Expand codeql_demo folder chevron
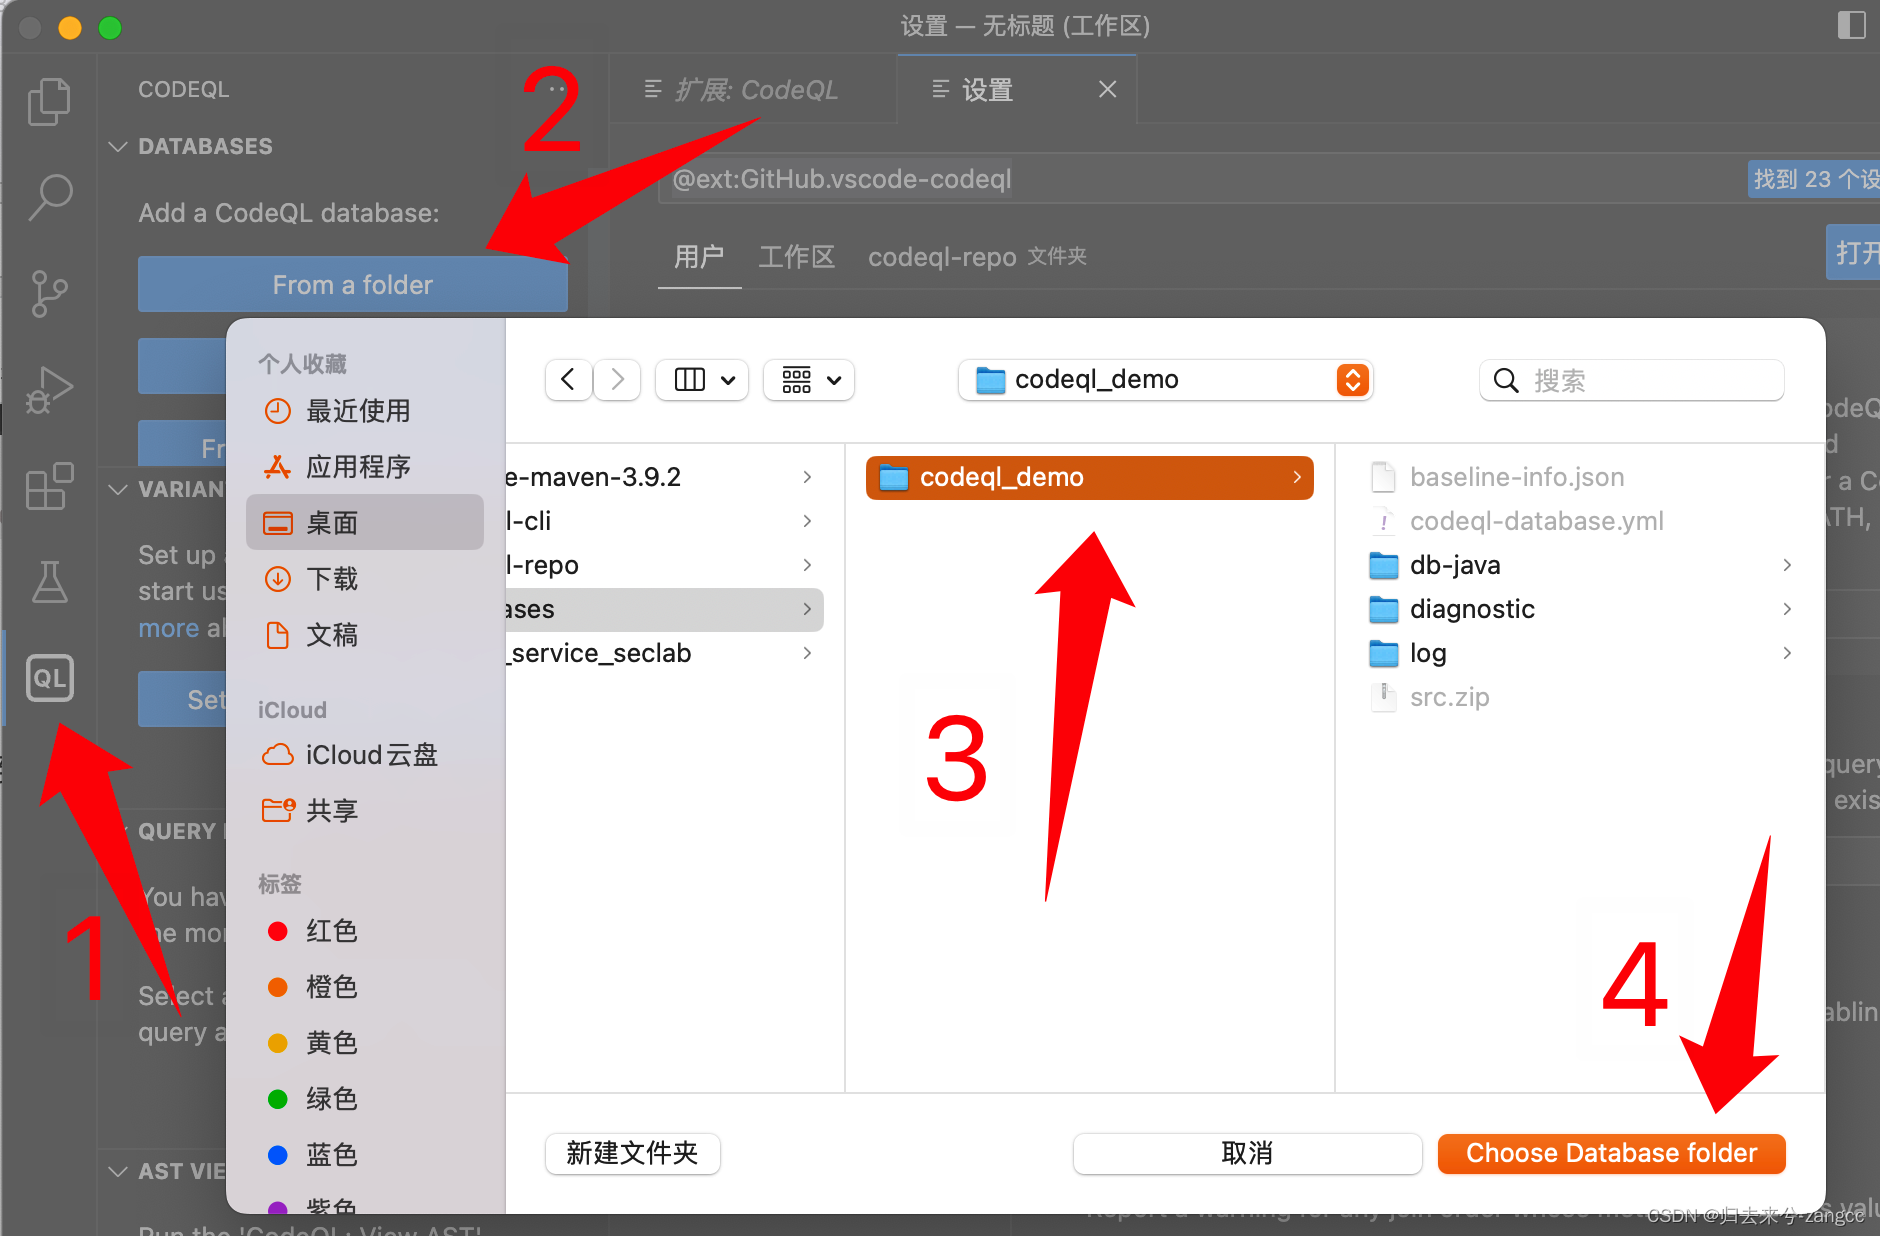1880x1236 pixels. point(1296,477)
